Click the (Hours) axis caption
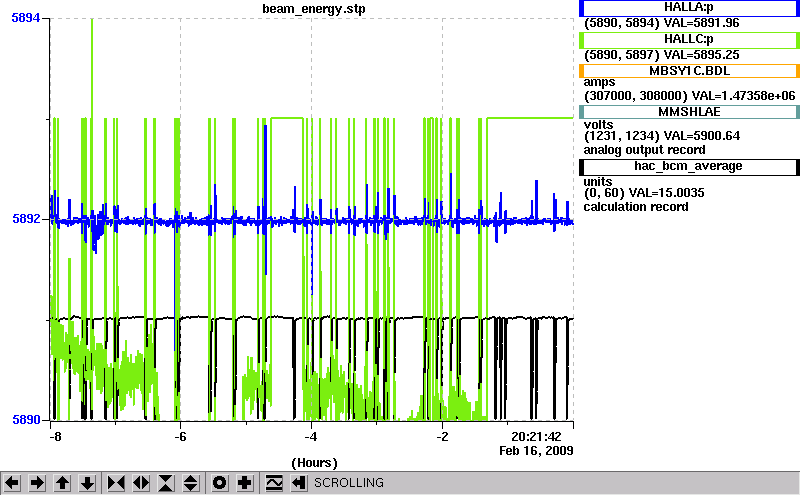This screenshot has width=800, height=495. [x=314, y=463]
